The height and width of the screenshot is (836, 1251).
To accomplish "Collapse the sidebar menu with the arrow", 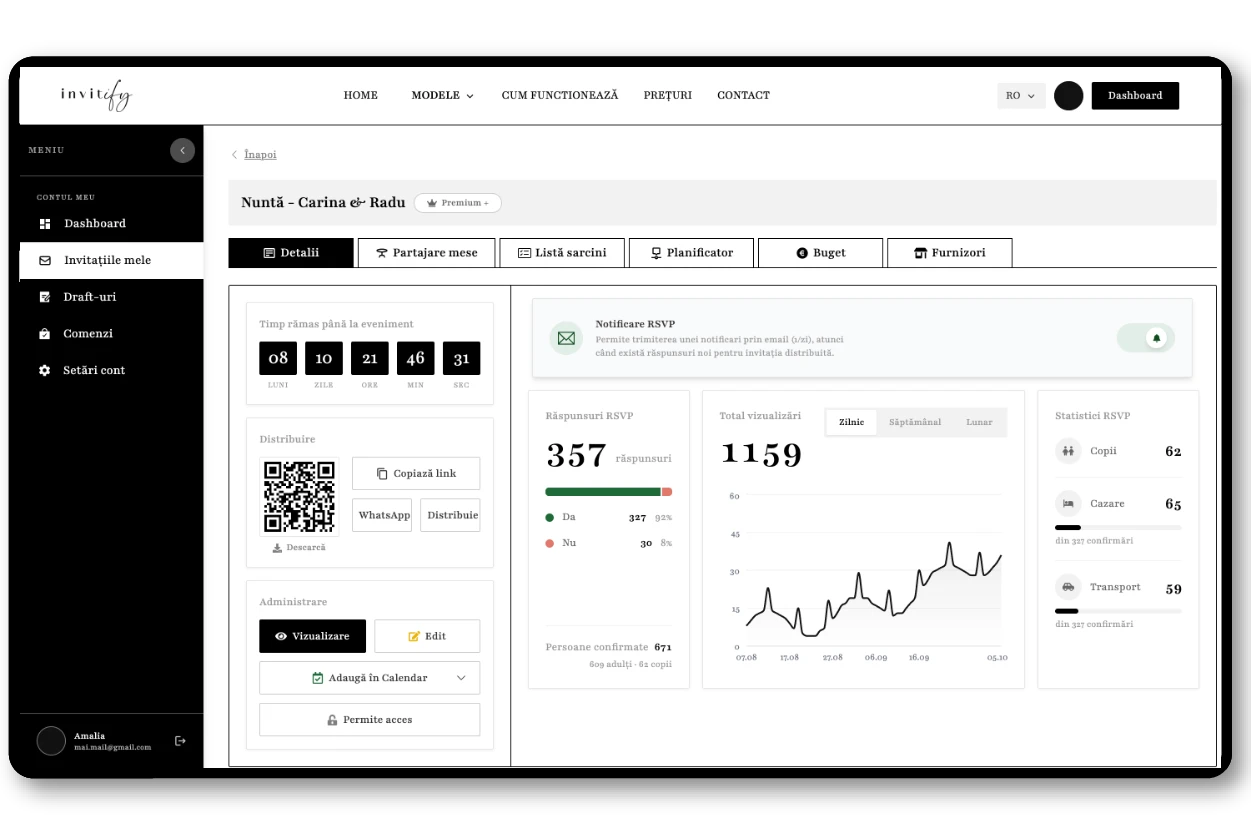I will (x=182, y=150).
